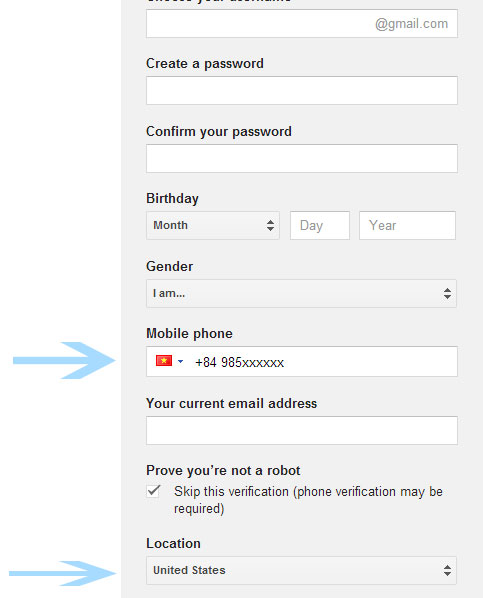Select the Birthday Year field
The width and height of the screenshot is (483, 598).
(x=407, y=225)
